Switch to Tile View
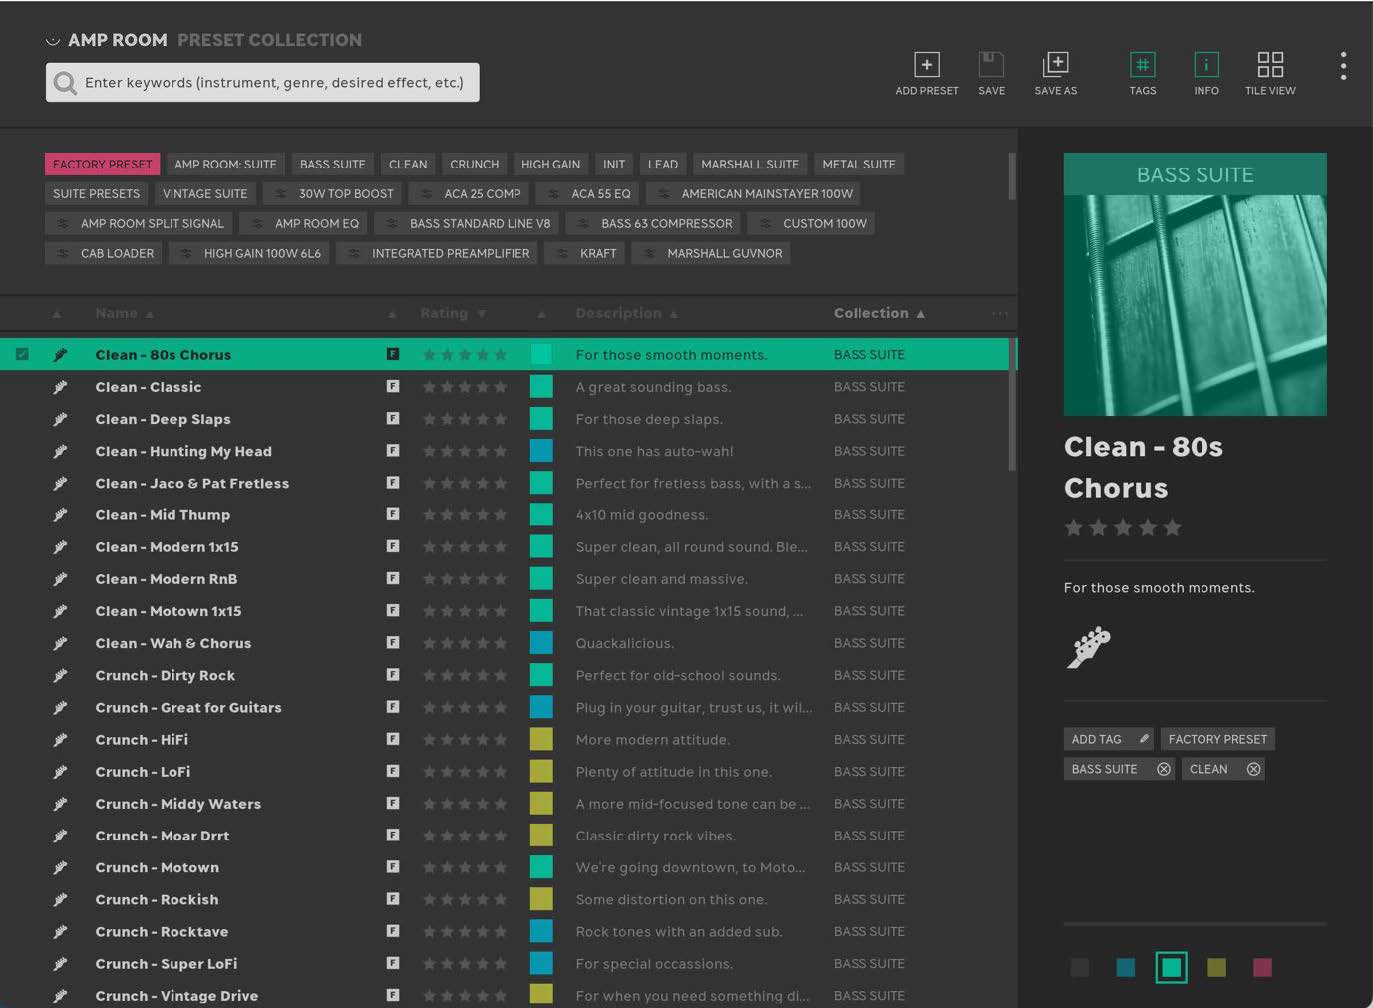The image size is (1373, 1008). tap(1270, 66)
